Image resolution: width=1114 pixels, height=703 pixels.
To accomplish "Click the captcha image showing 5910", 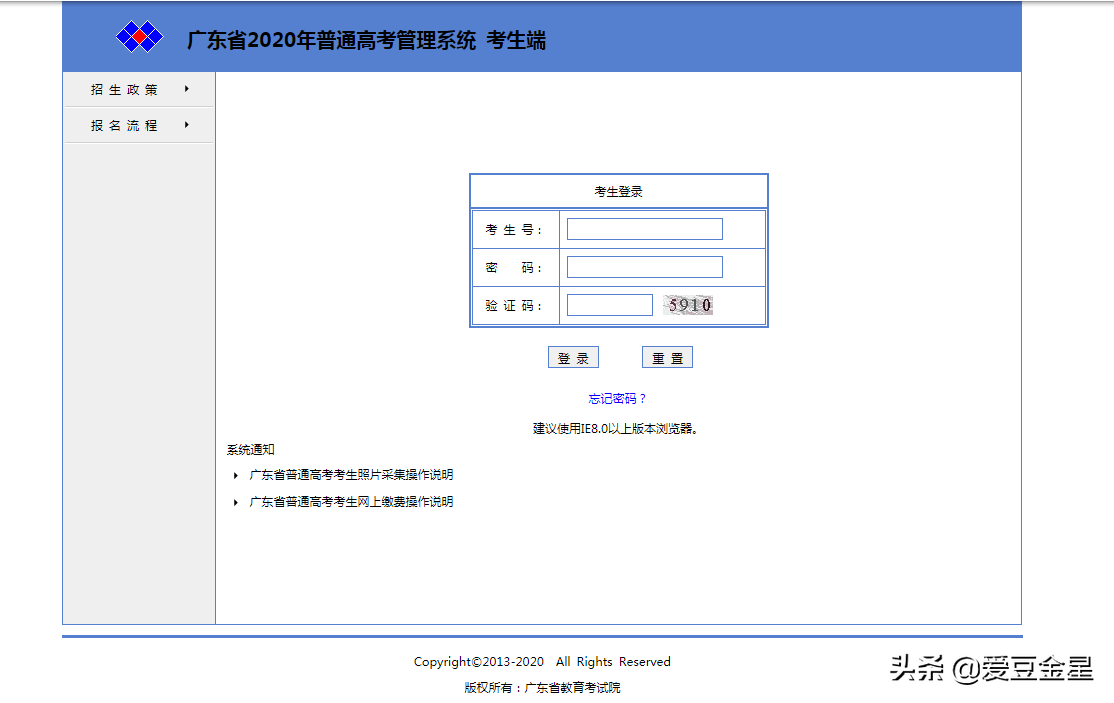I will [688, 304].
